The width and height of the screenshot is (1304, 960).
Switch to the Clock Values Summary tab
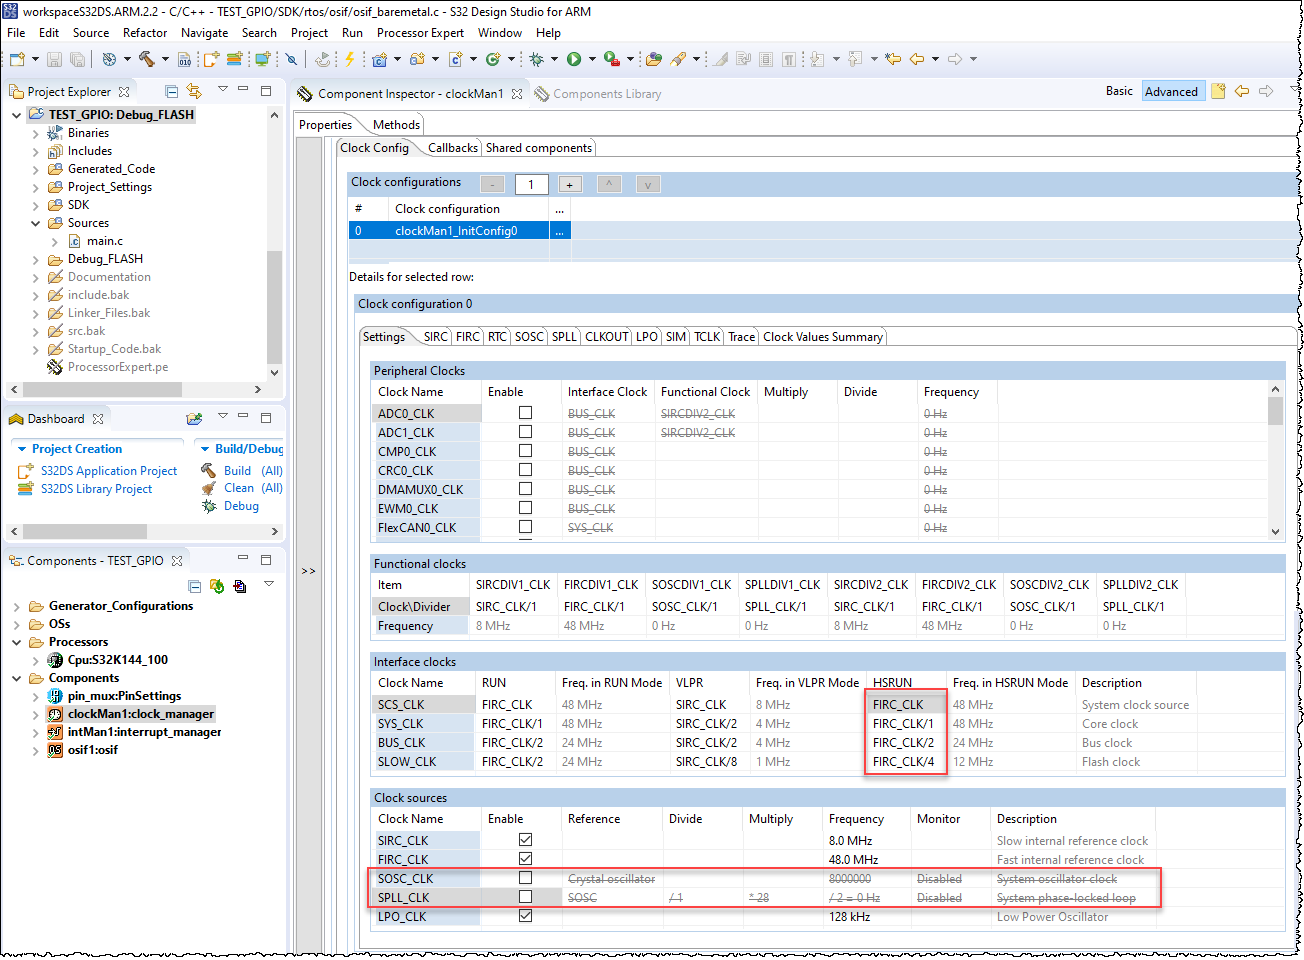tap(822, 337)
